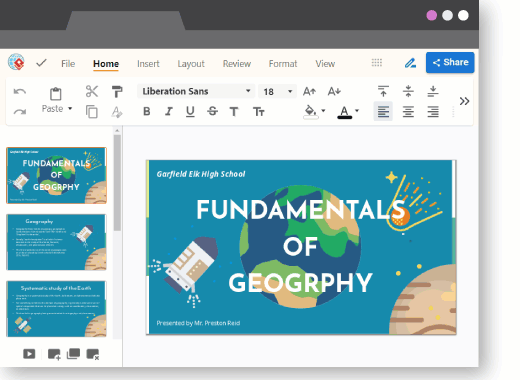
Task: Toggle italic formatting
Action: coord(169,111)
